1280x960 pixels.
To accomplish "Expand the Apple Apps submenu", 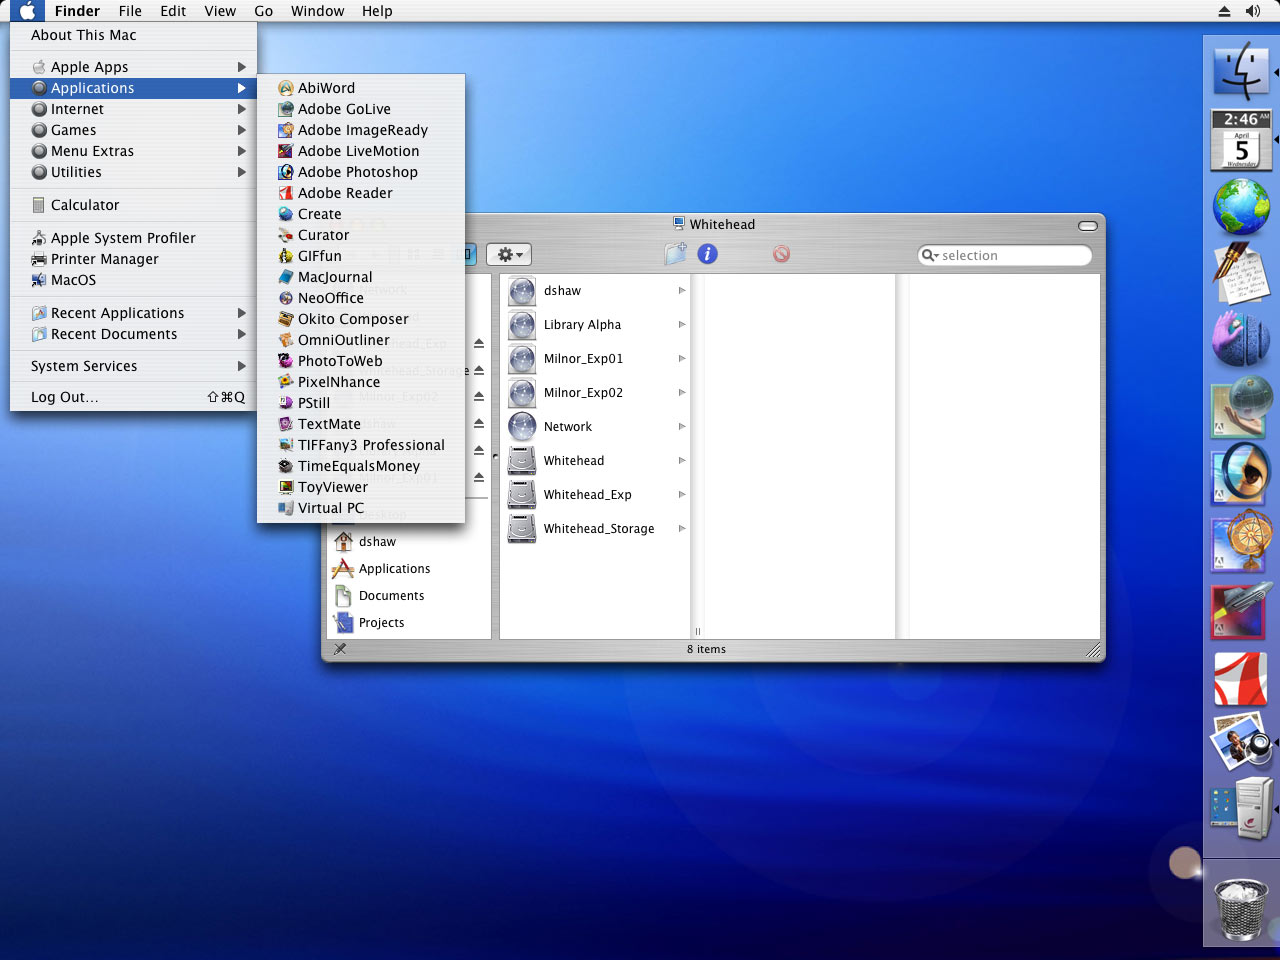I will 133,67.
